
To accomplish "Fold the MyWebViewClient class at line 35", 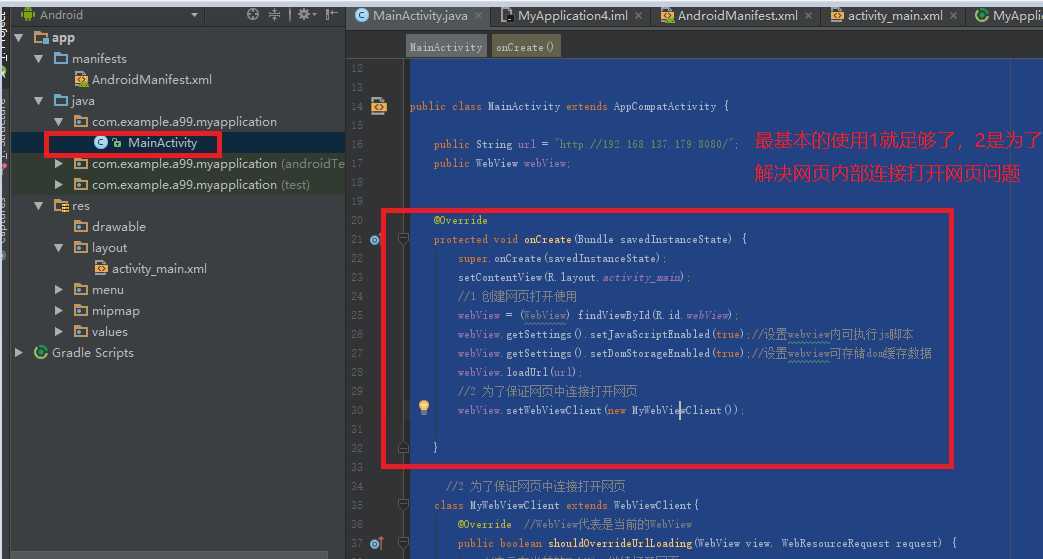I will pos(403,505).
